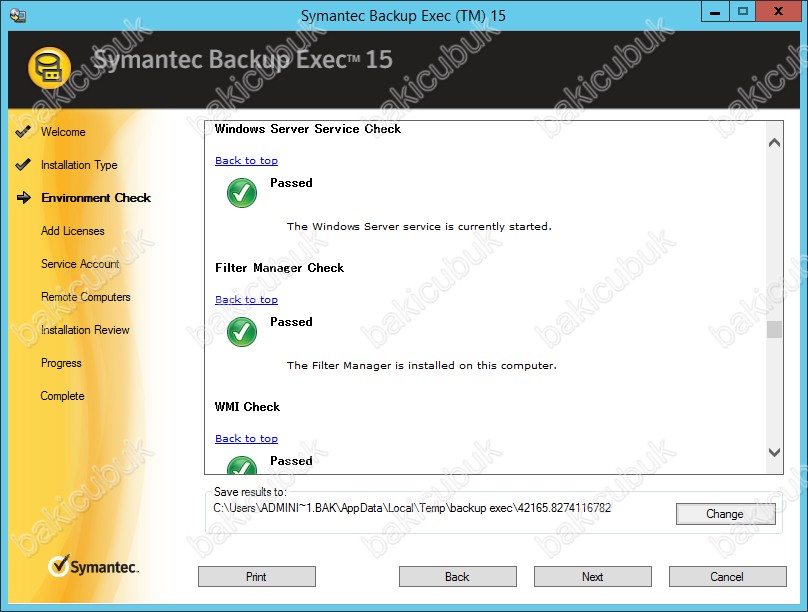Screen dimensions: 808x612
Task: Select the Add Licenses step
Action: click(73, 231)
